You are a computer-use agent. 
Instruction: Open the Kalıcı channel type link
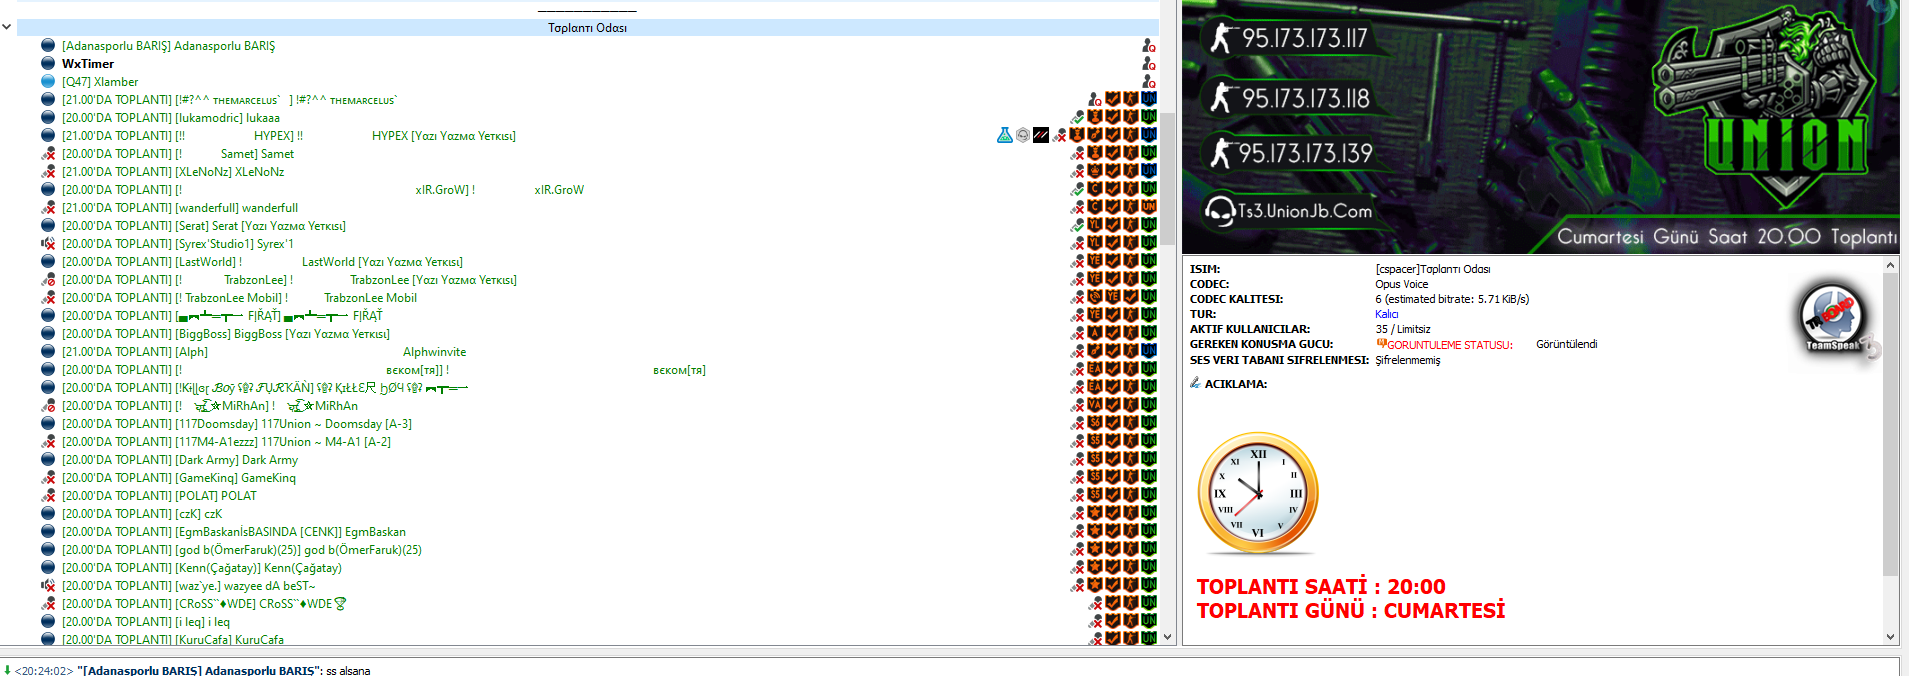click(x=1386, y=314)
